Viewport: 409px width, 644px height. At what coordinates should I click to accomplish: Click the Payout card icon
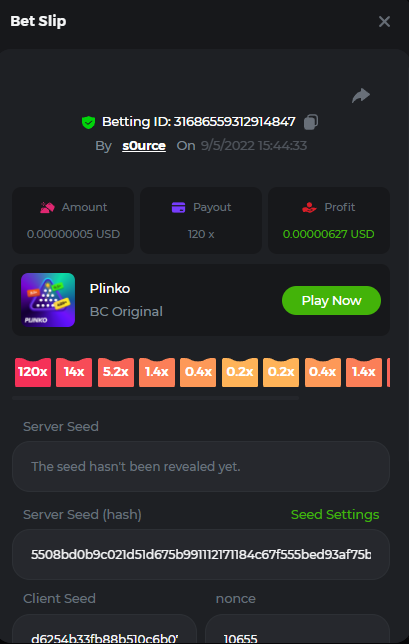pyautogui.click(x=179, y=207)
